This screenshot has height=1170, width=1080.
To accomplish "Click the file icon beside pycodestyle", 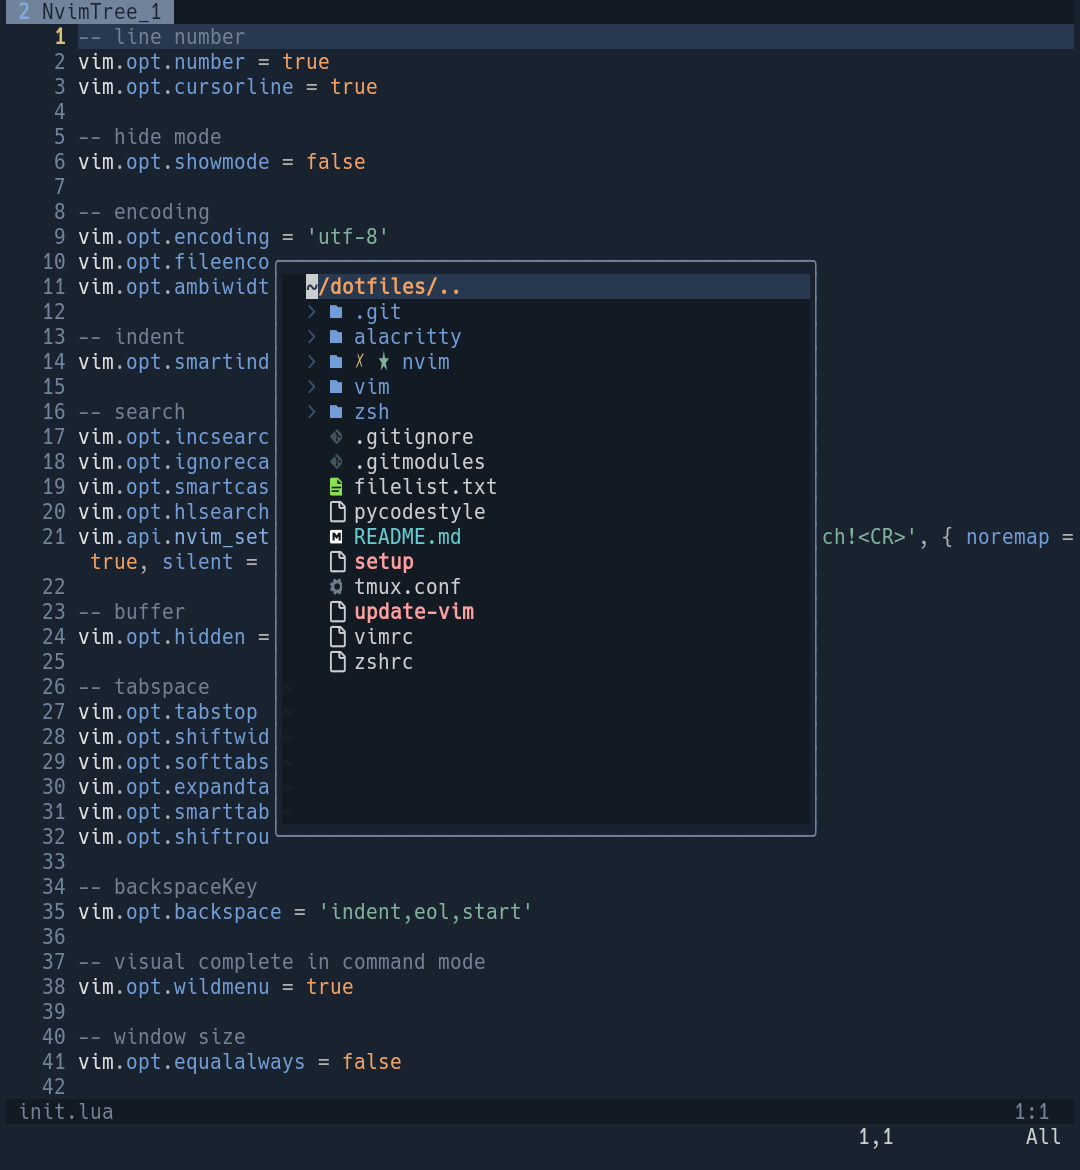I will [x=337, y=512].
